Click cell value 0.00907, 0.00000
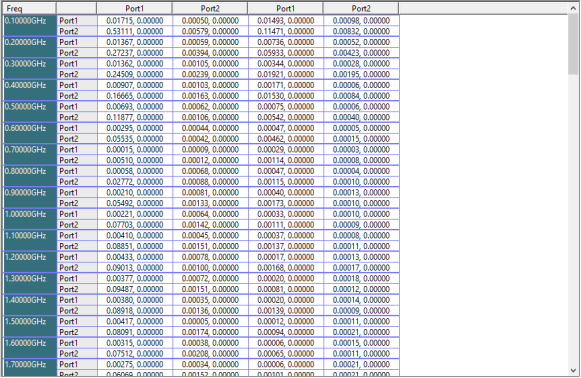581x378 pixels. click(135, 85)
